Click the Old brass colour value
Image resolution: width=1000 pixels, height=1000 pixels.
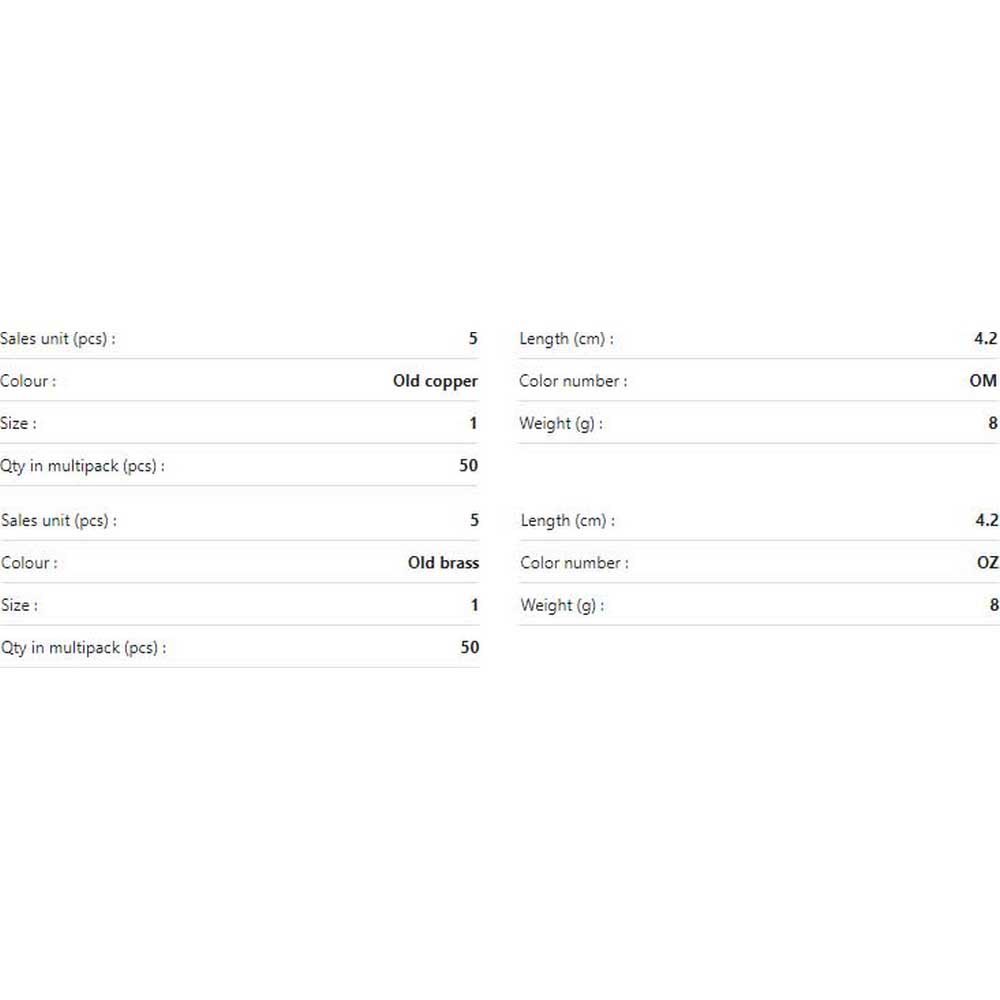[x=443, y=562]
